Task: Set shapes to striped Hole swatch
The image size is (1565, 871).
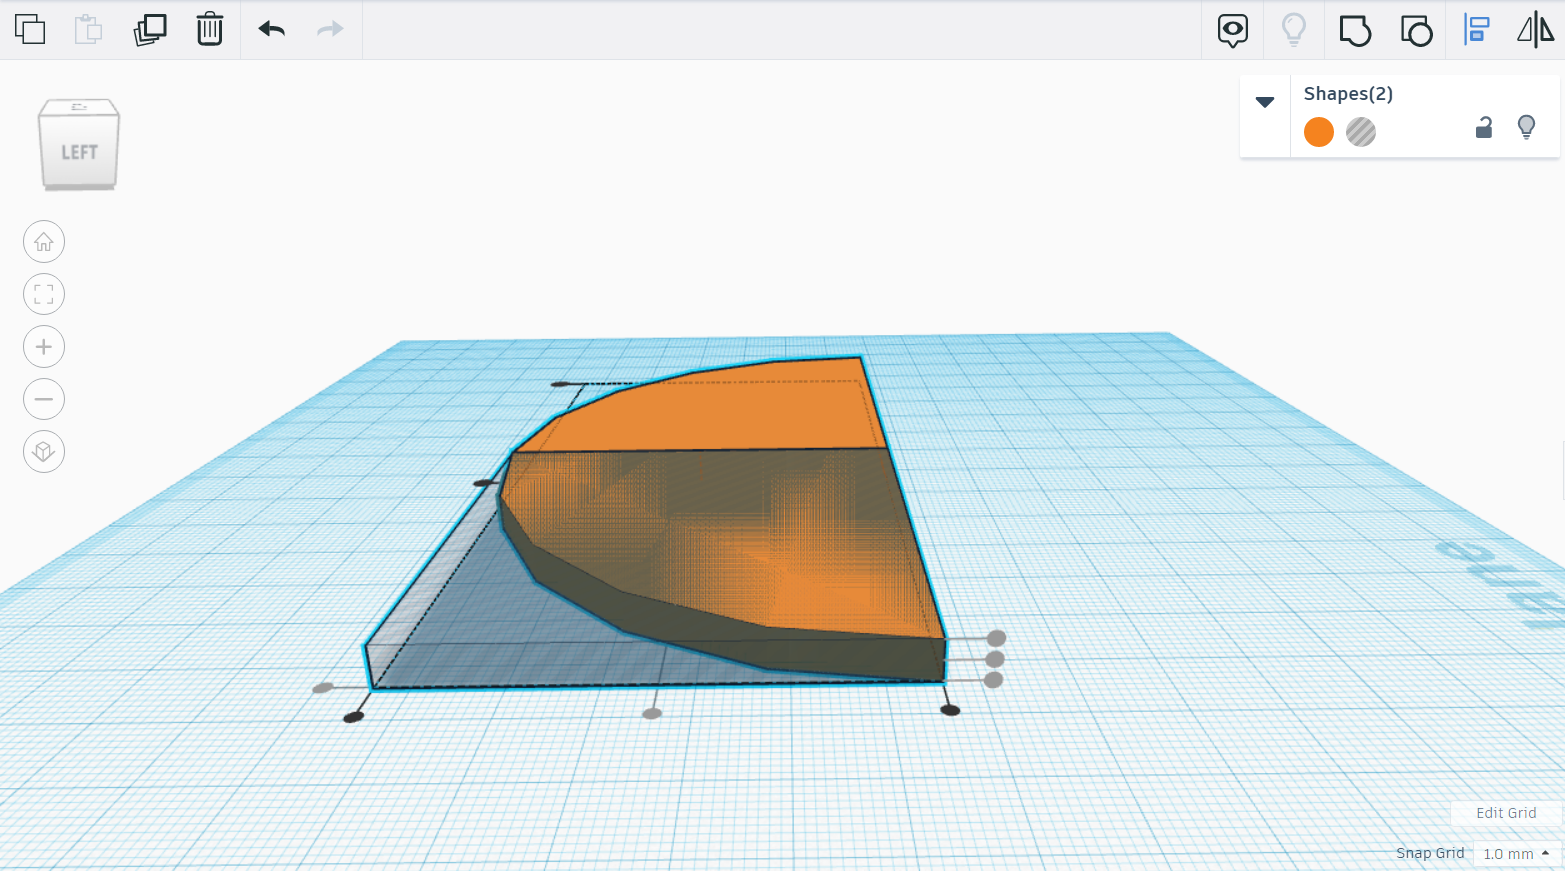Action: point(1361,132)
